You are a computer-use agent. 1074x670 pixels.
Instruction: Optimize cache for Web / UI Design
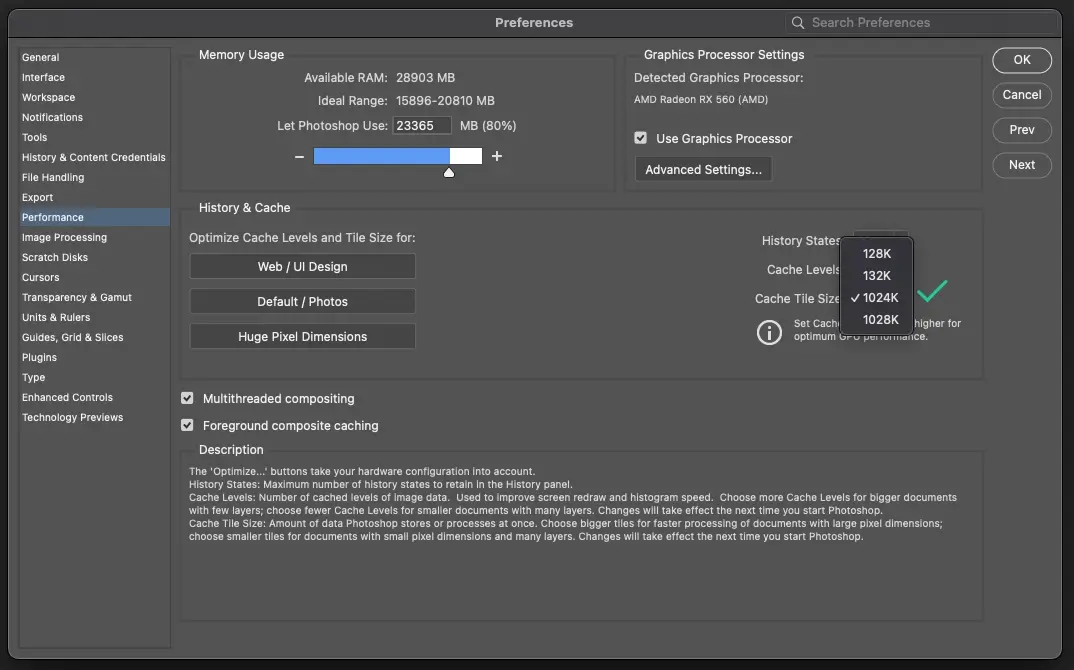[302, 266]
